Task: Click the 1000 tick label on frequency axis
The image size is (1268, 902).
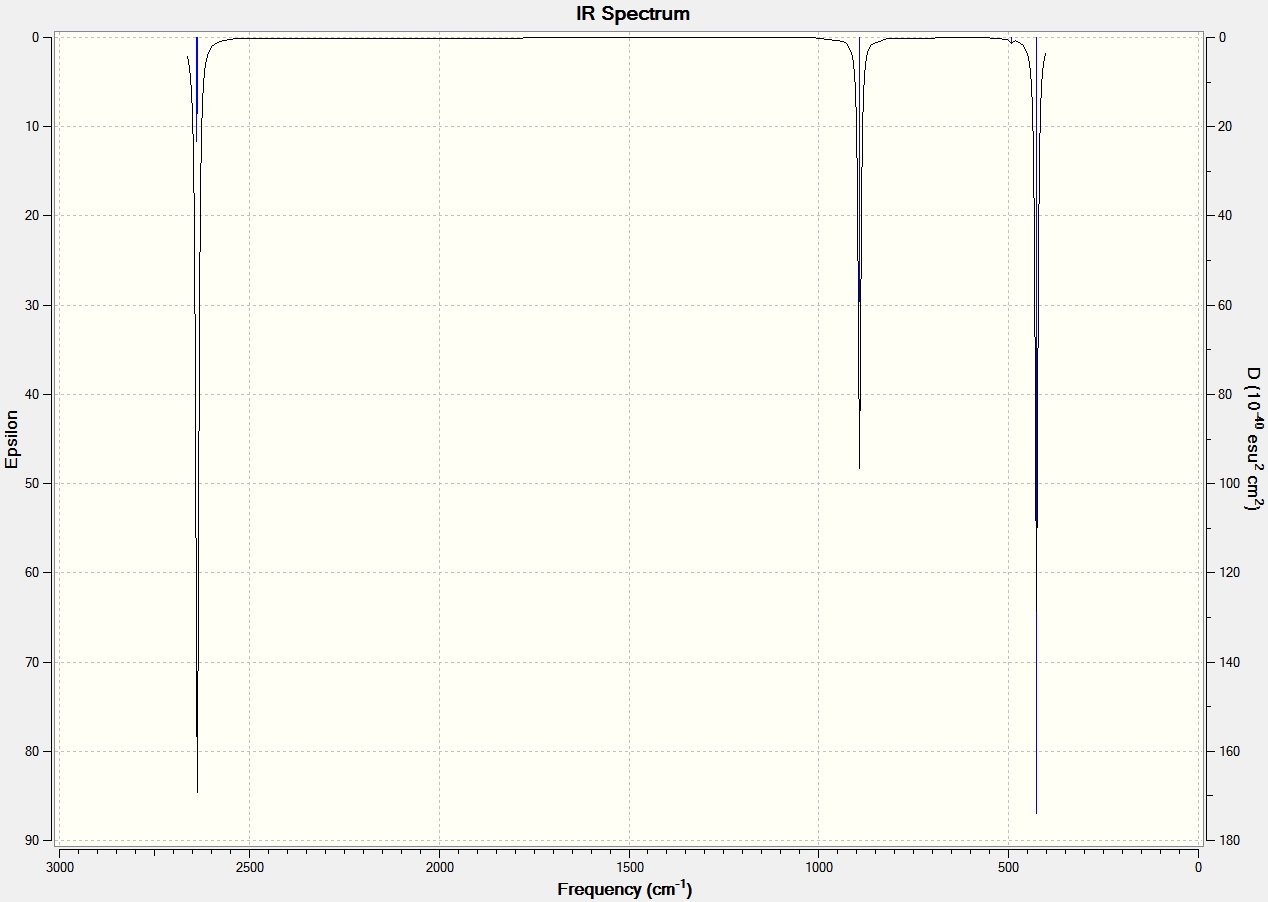Action: point(819,867)
